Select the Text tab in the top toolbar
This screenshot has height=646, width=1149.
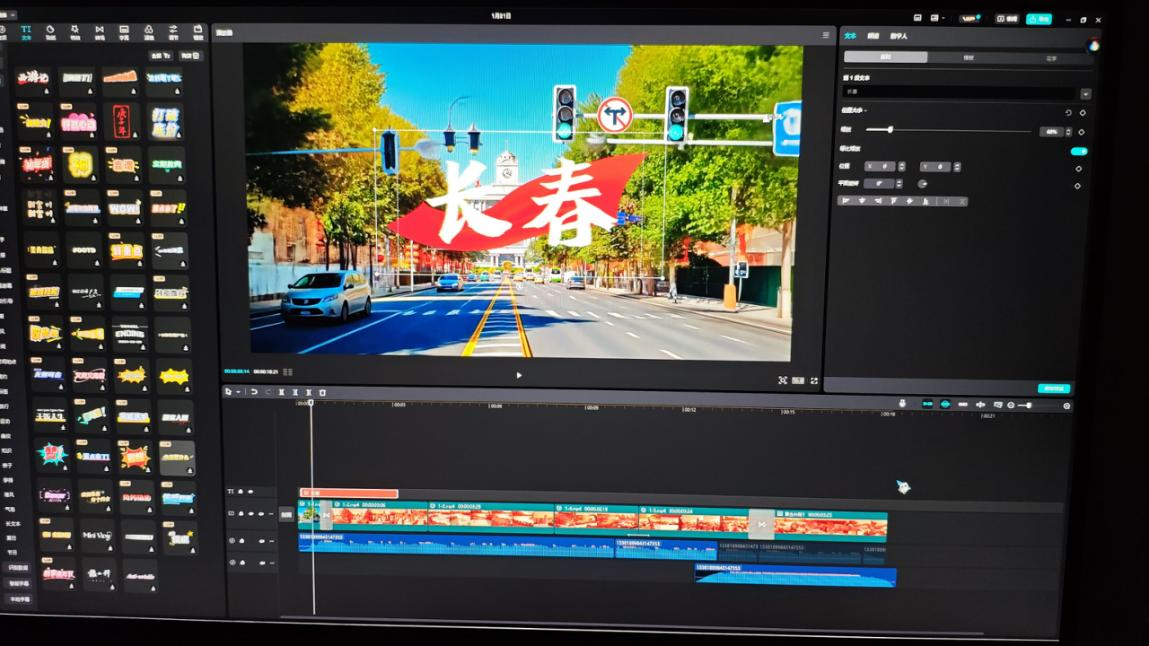[x=26, y=33]
